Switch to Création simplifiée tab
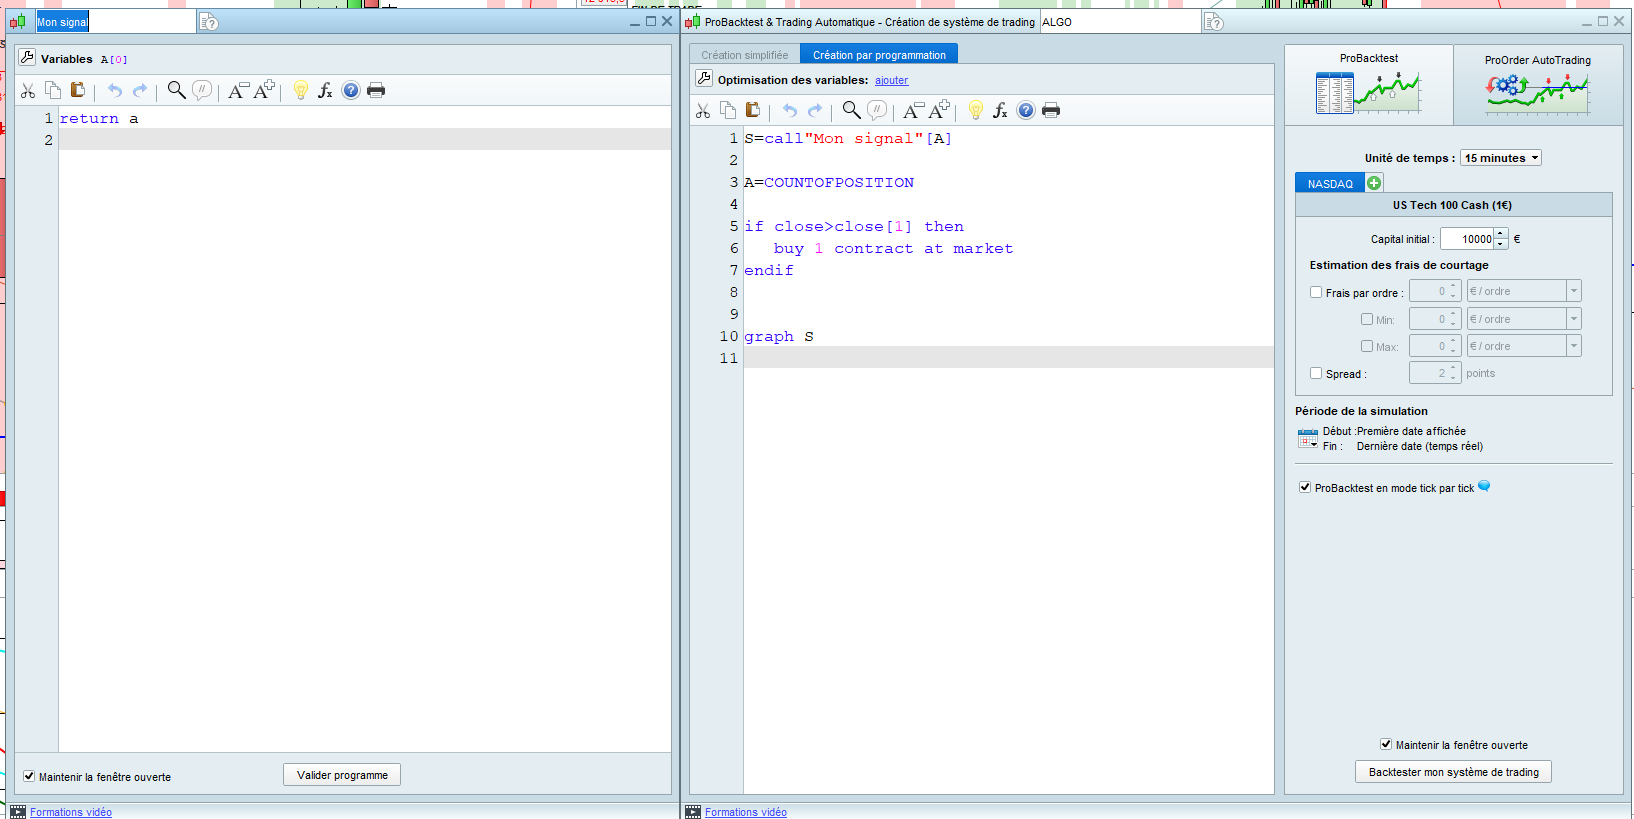This screenshot has width=1634, height=819. click(x=744, y=55)
